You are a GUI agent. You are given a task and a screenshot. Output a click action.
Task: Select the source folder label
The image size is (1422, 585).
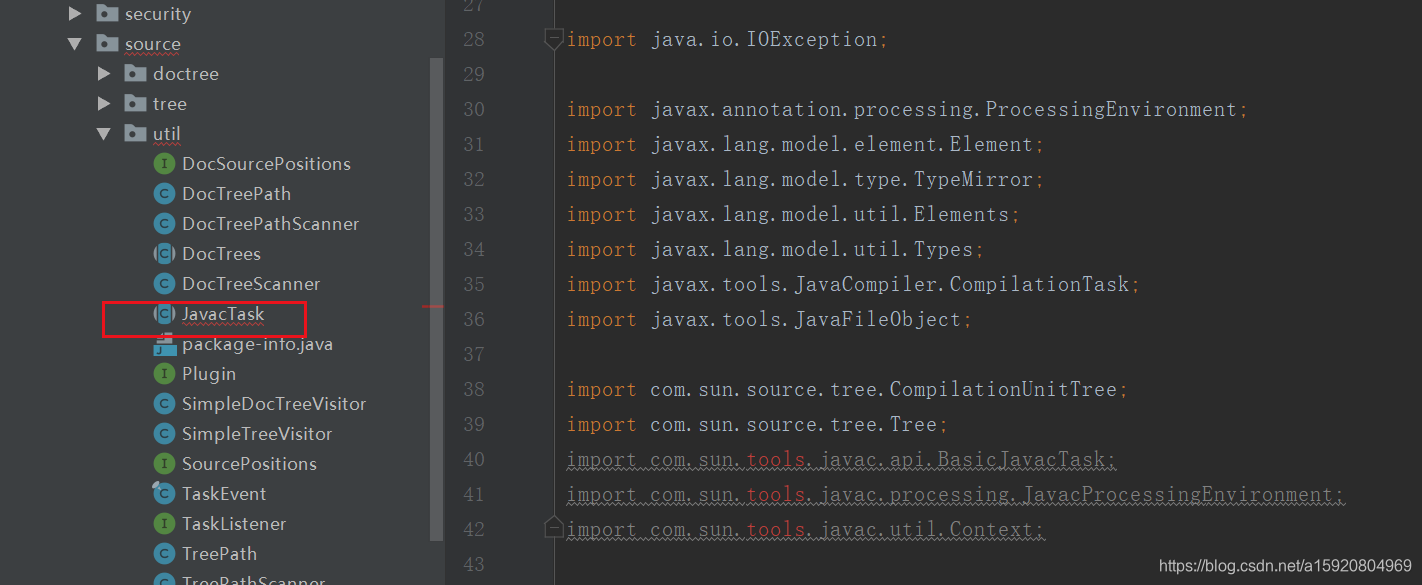point(153,44)
